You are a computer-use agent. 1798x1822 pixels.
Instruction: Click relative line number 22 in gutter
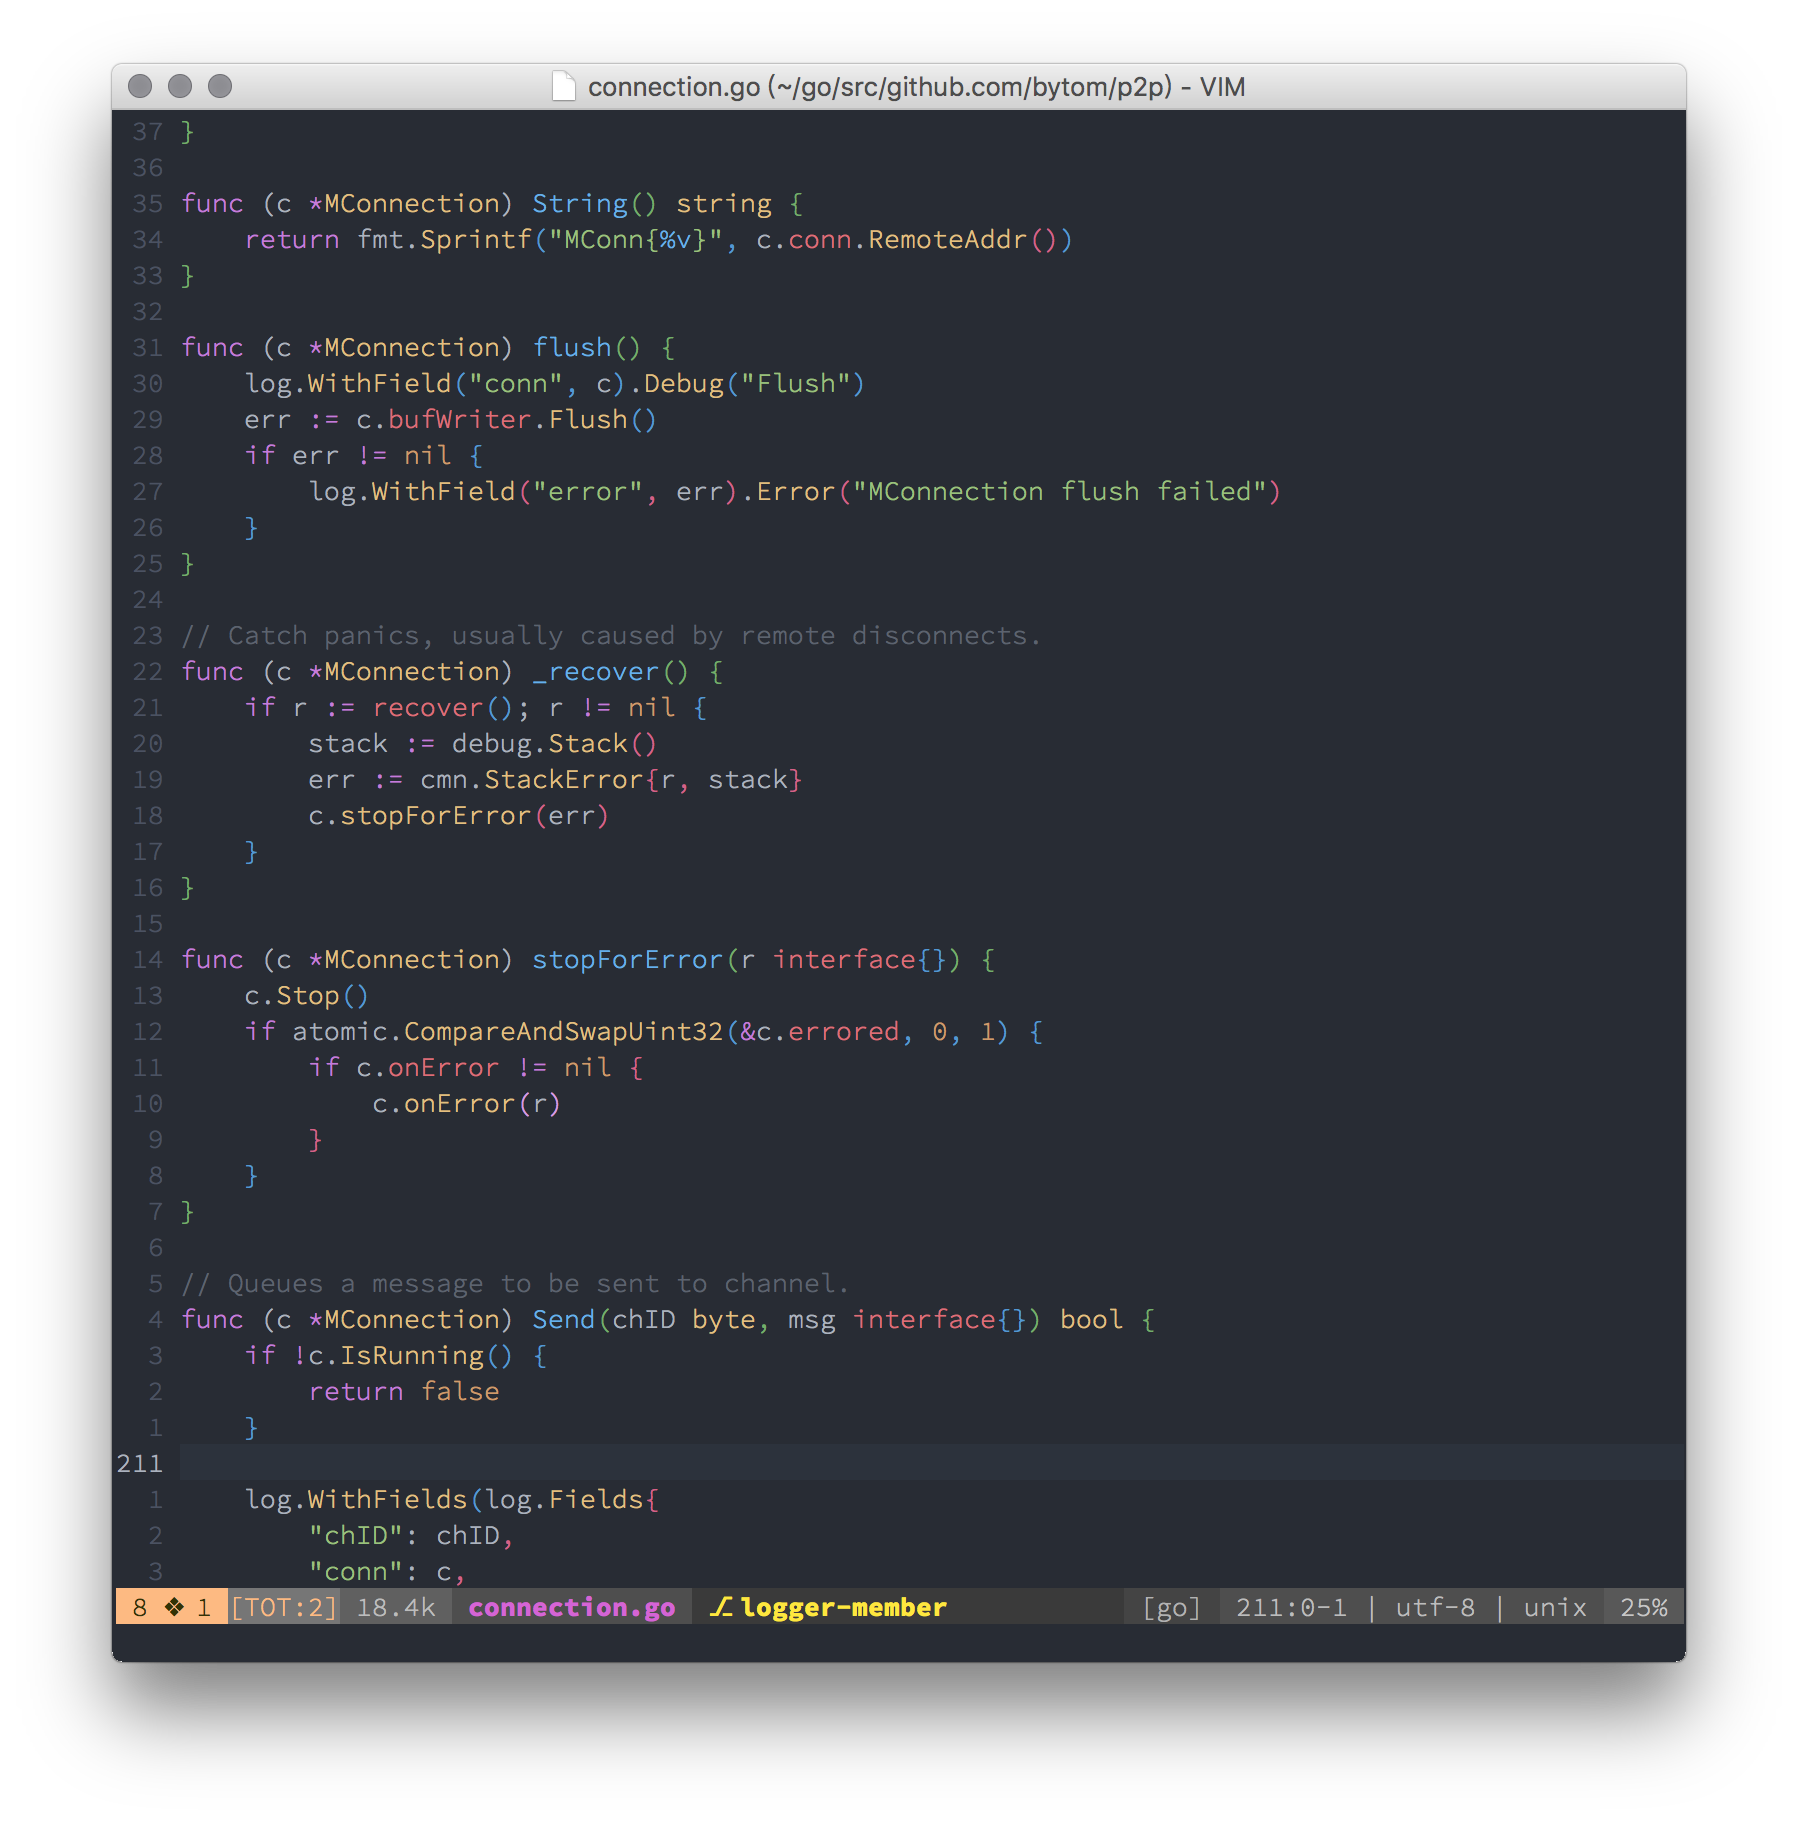[147, 671]
